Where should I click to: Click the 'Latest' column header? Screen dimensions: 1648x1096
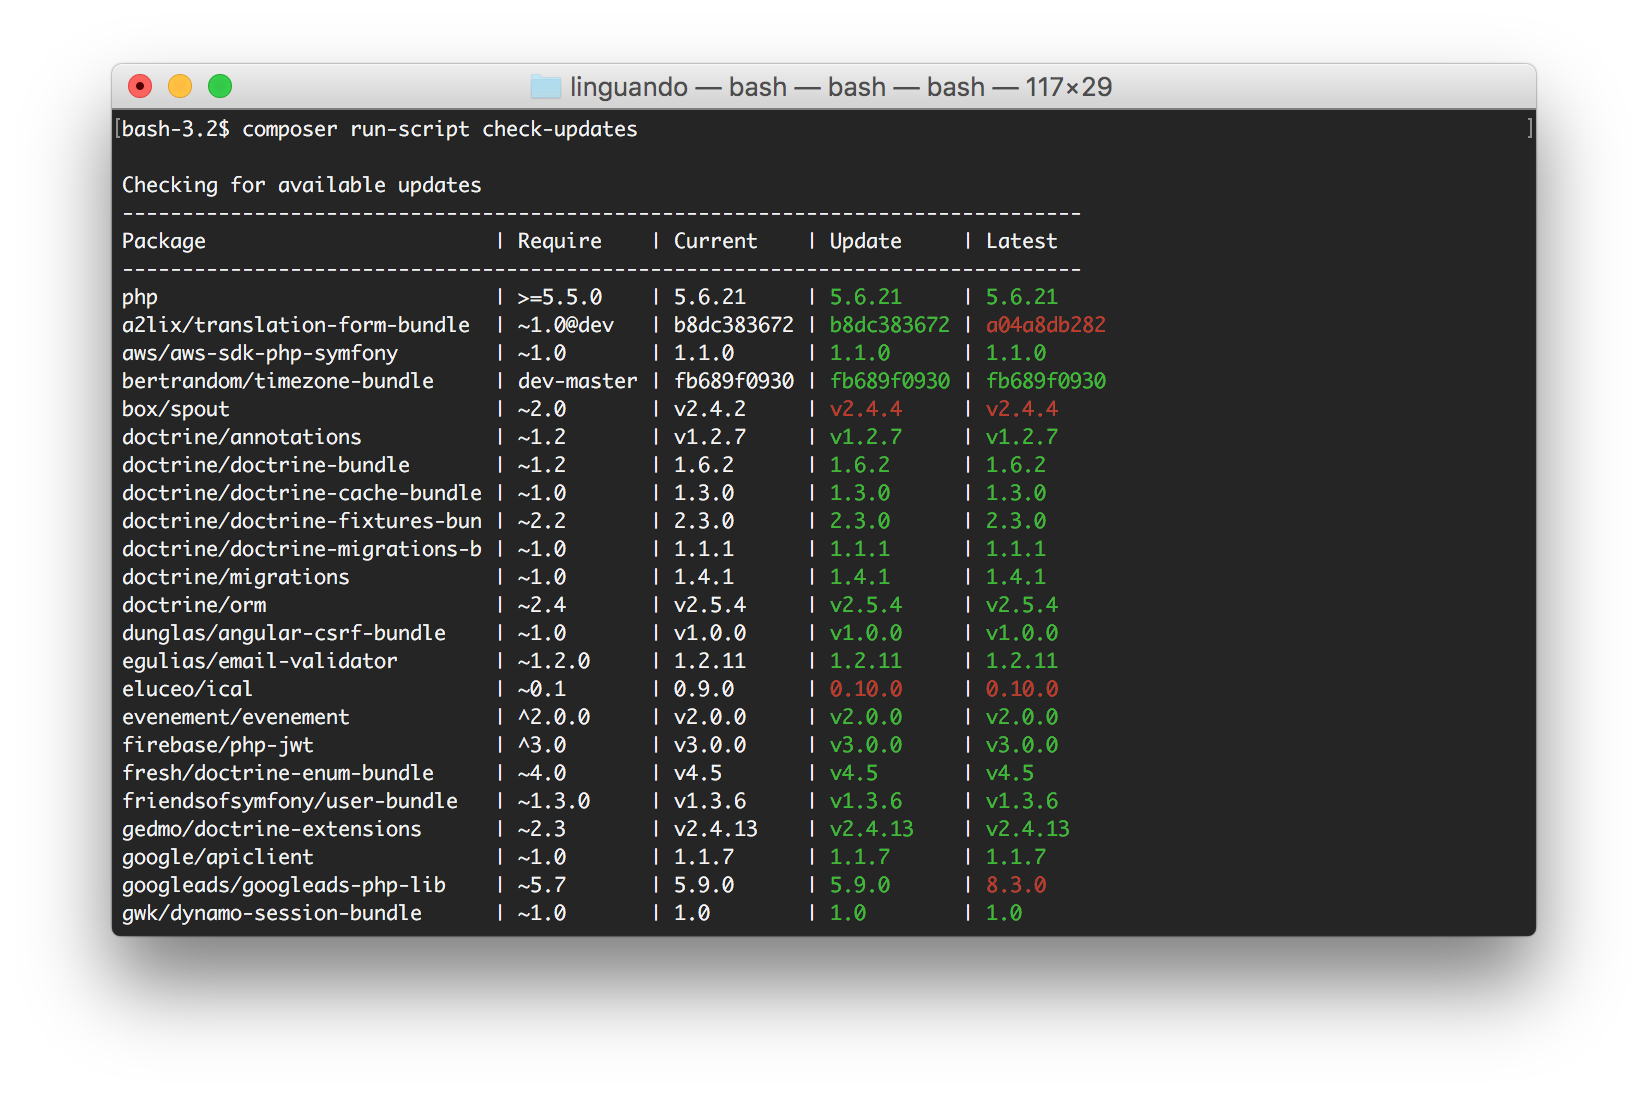(1022, 241)
